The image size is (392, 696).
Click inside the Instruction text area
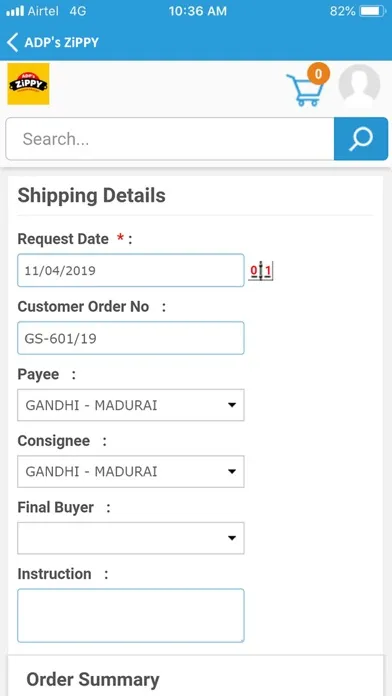(131, 615)
